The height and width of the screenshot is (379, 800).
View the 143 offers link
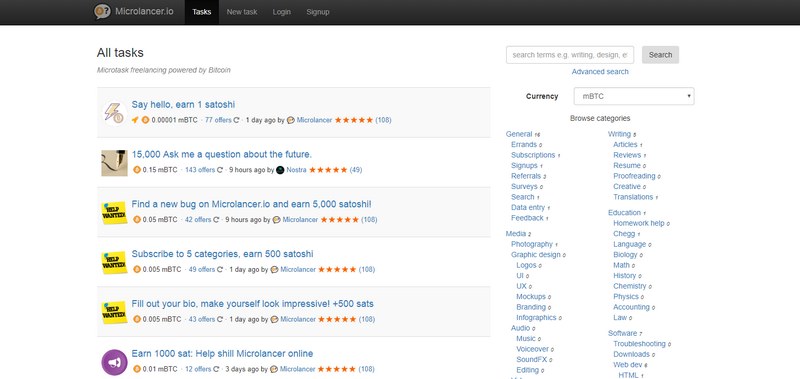pos(200,170)
